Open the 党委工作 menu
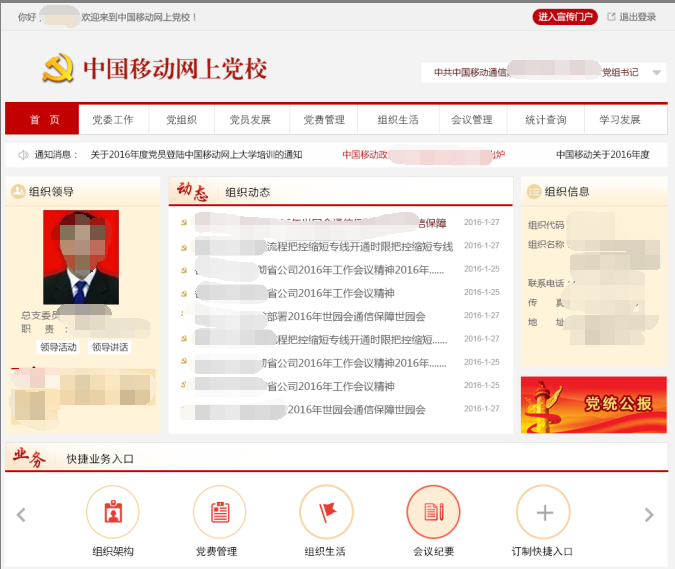Image resolution: width=675 pixels, height=569 pixels. click(x=113, y=120)
